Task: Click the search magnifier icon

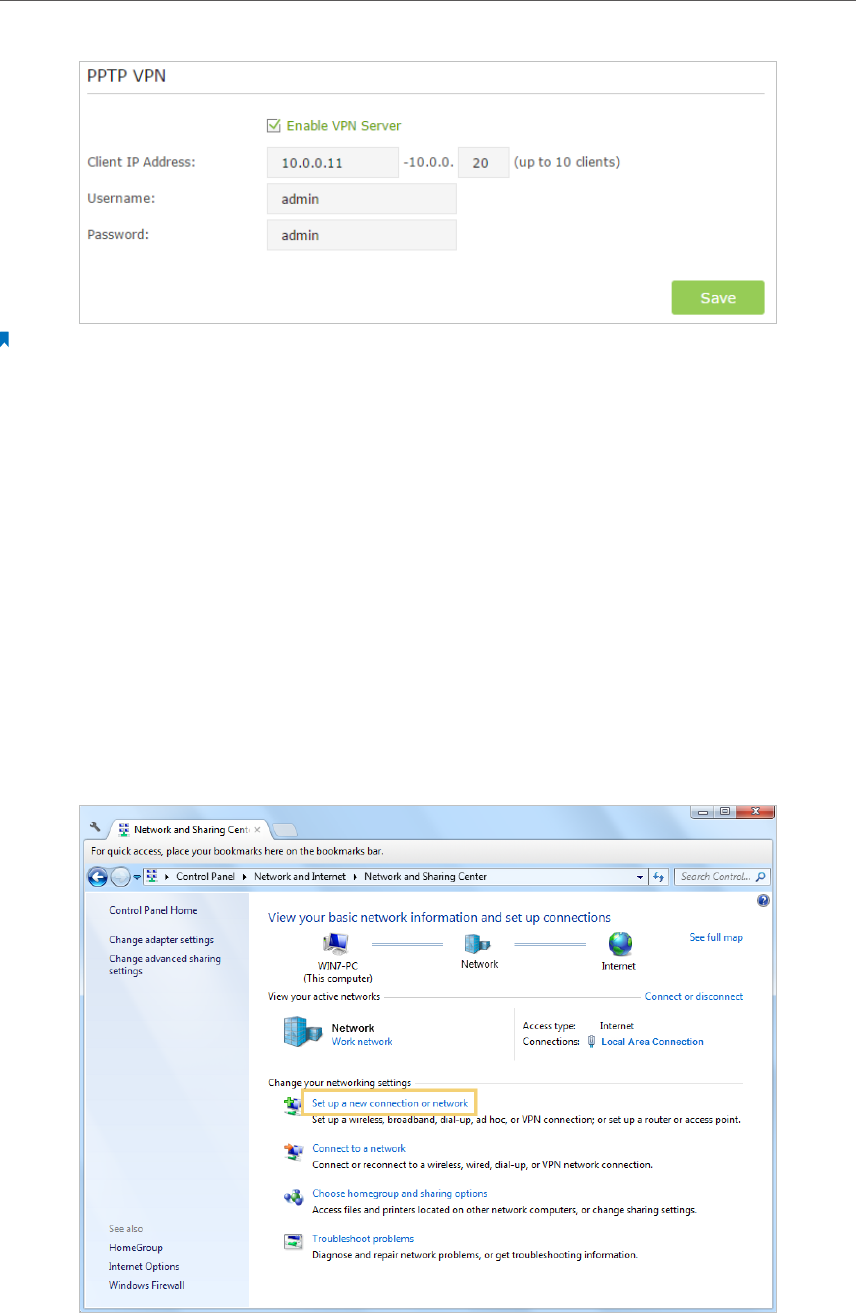Action: [762, 877]
